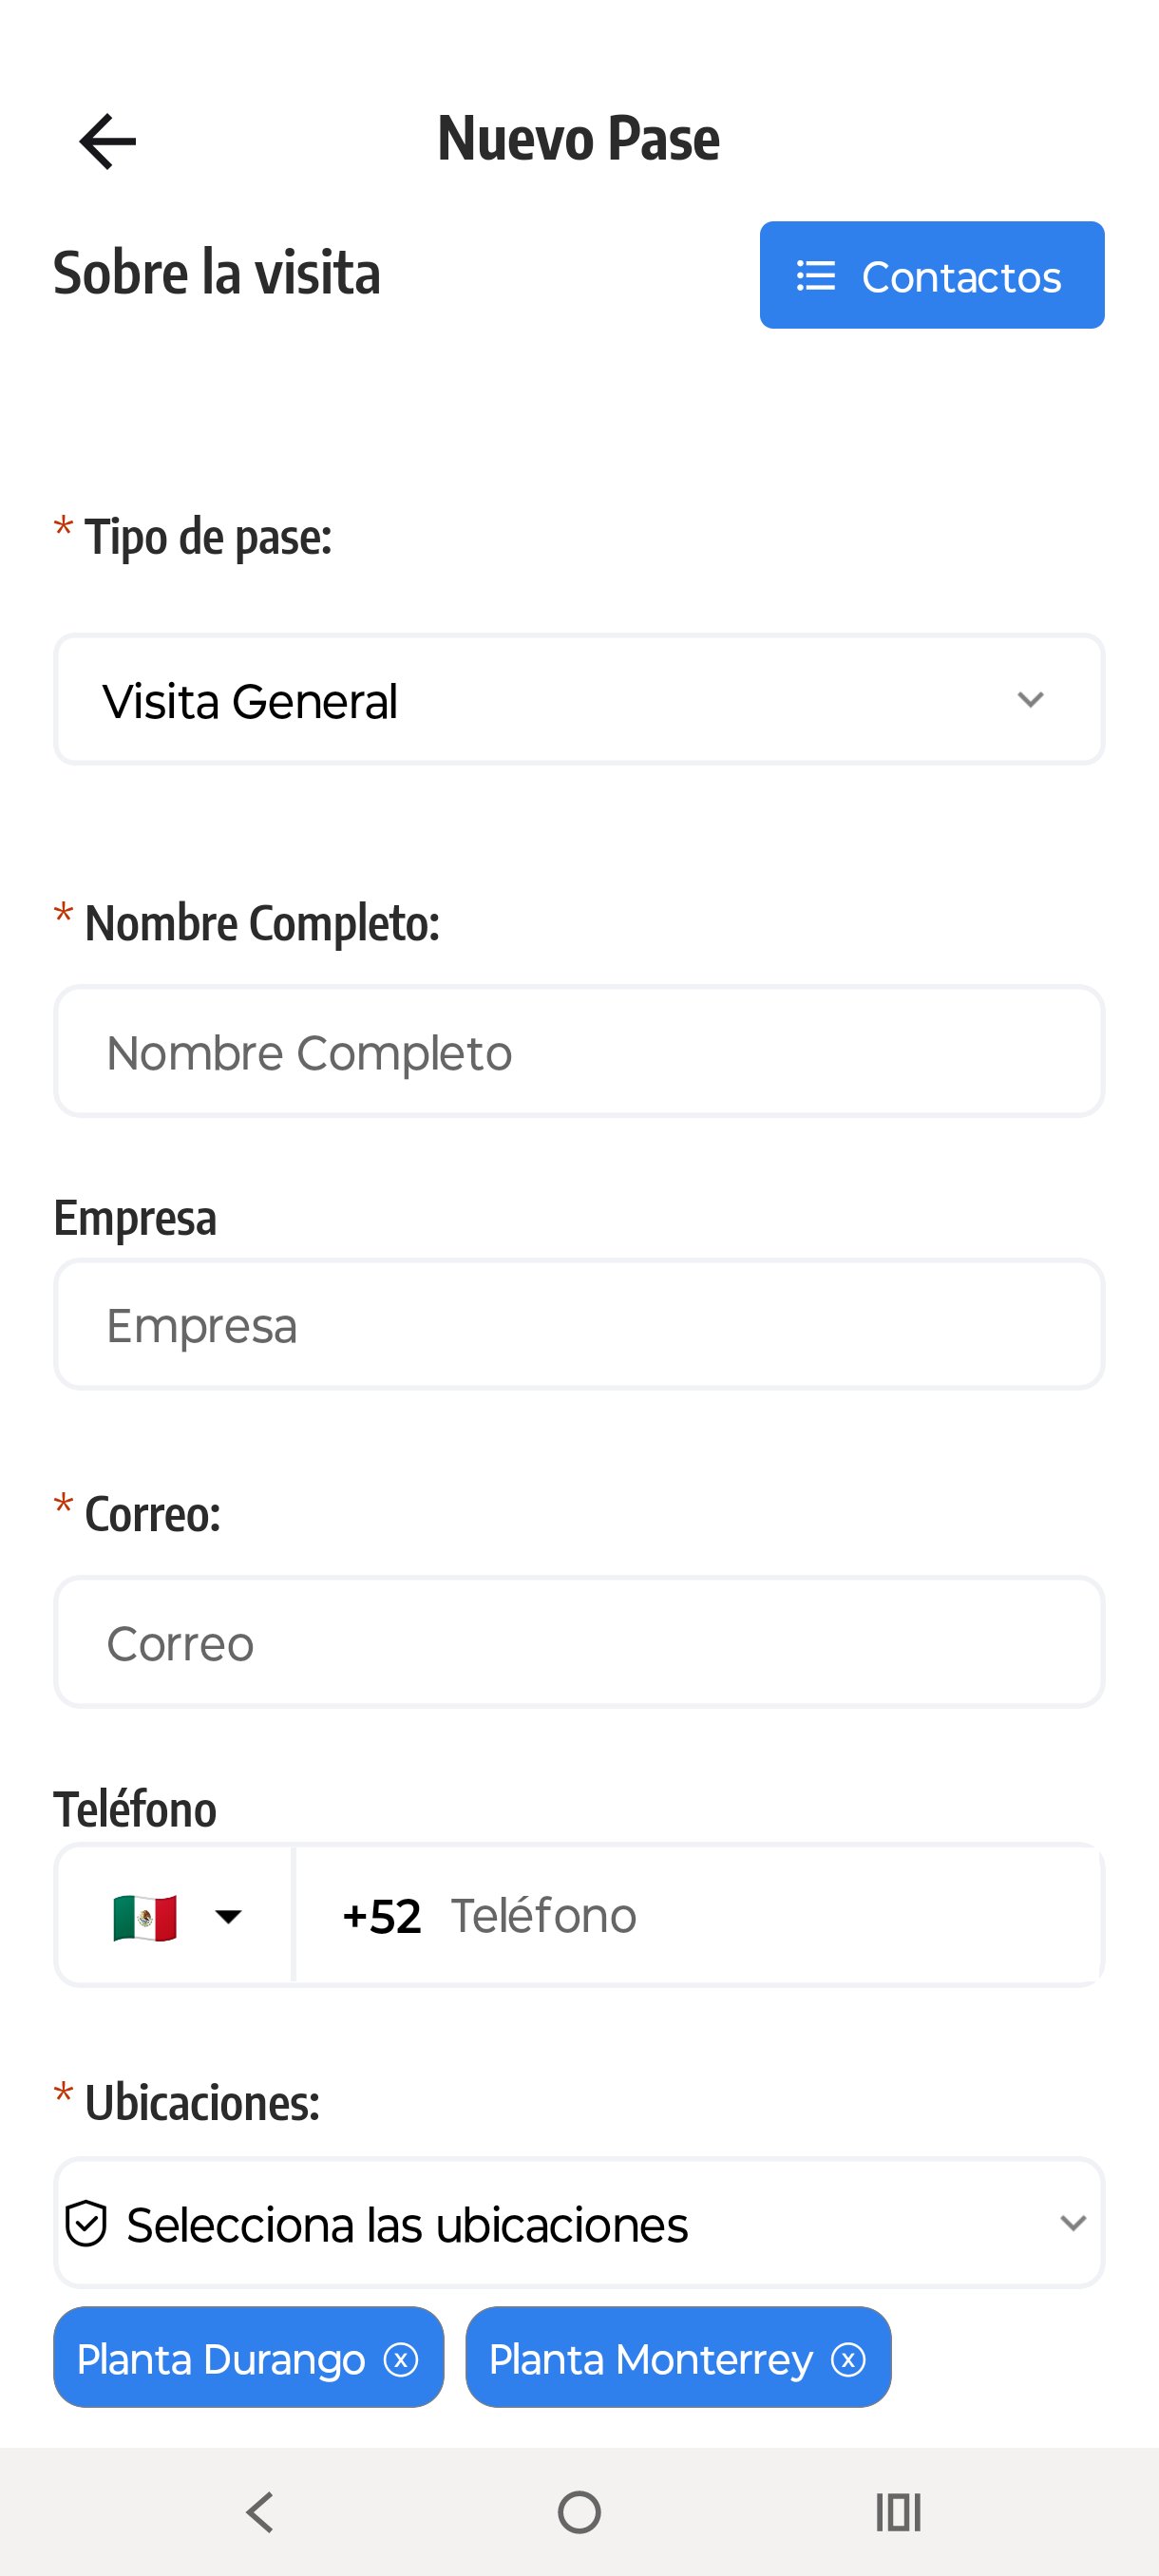
Task: Remove the Planta Durango chip
Action: [401, 2360]
